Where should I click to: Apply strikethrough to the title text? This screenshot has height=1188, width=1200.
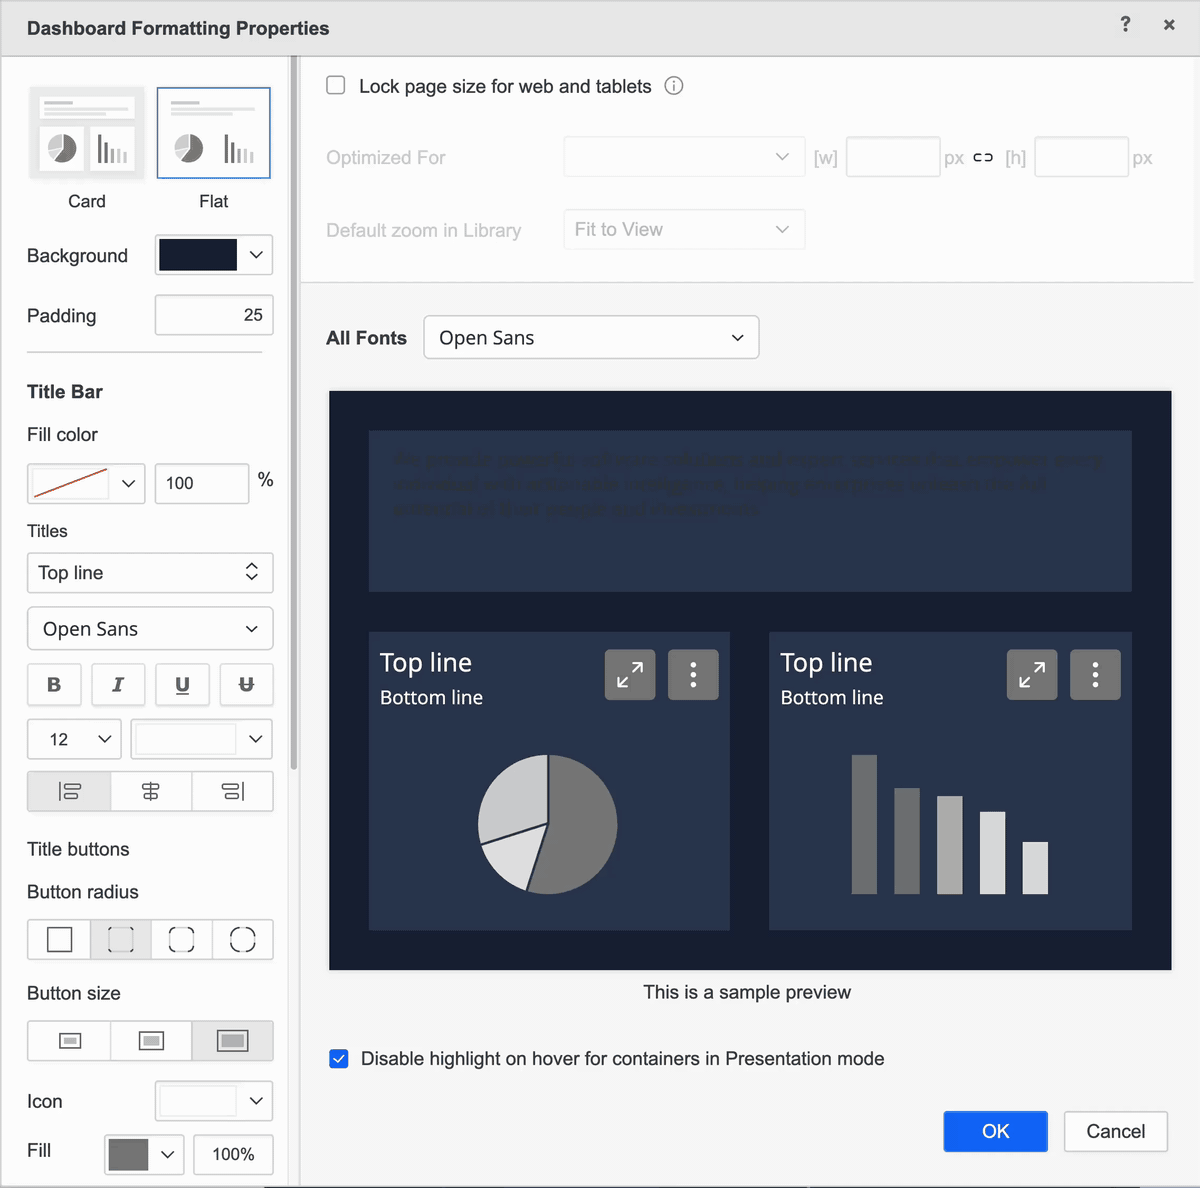246,685
